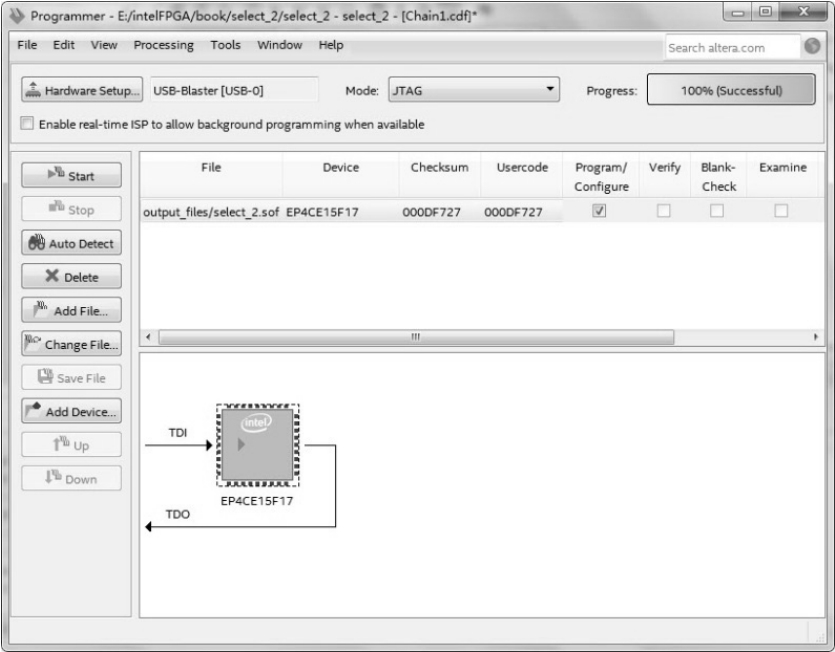
Task: Close the Programmer window
Action: tap(804, 12)
